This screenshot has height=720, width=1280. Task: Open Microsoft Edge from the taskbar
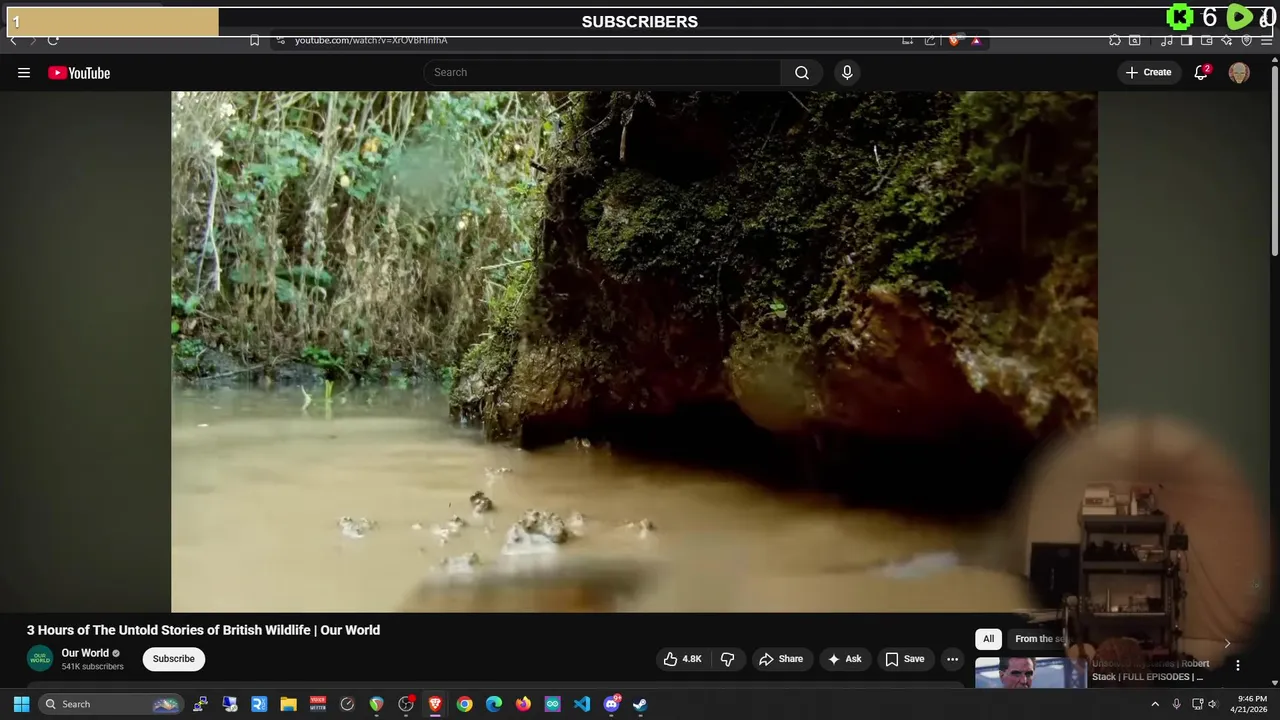494,704
